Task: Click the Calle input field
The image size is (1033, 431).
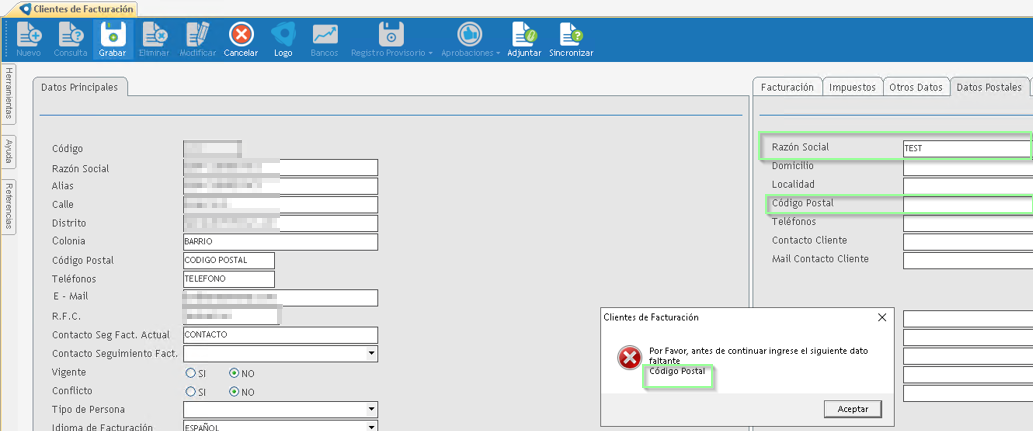Action: 281,204
